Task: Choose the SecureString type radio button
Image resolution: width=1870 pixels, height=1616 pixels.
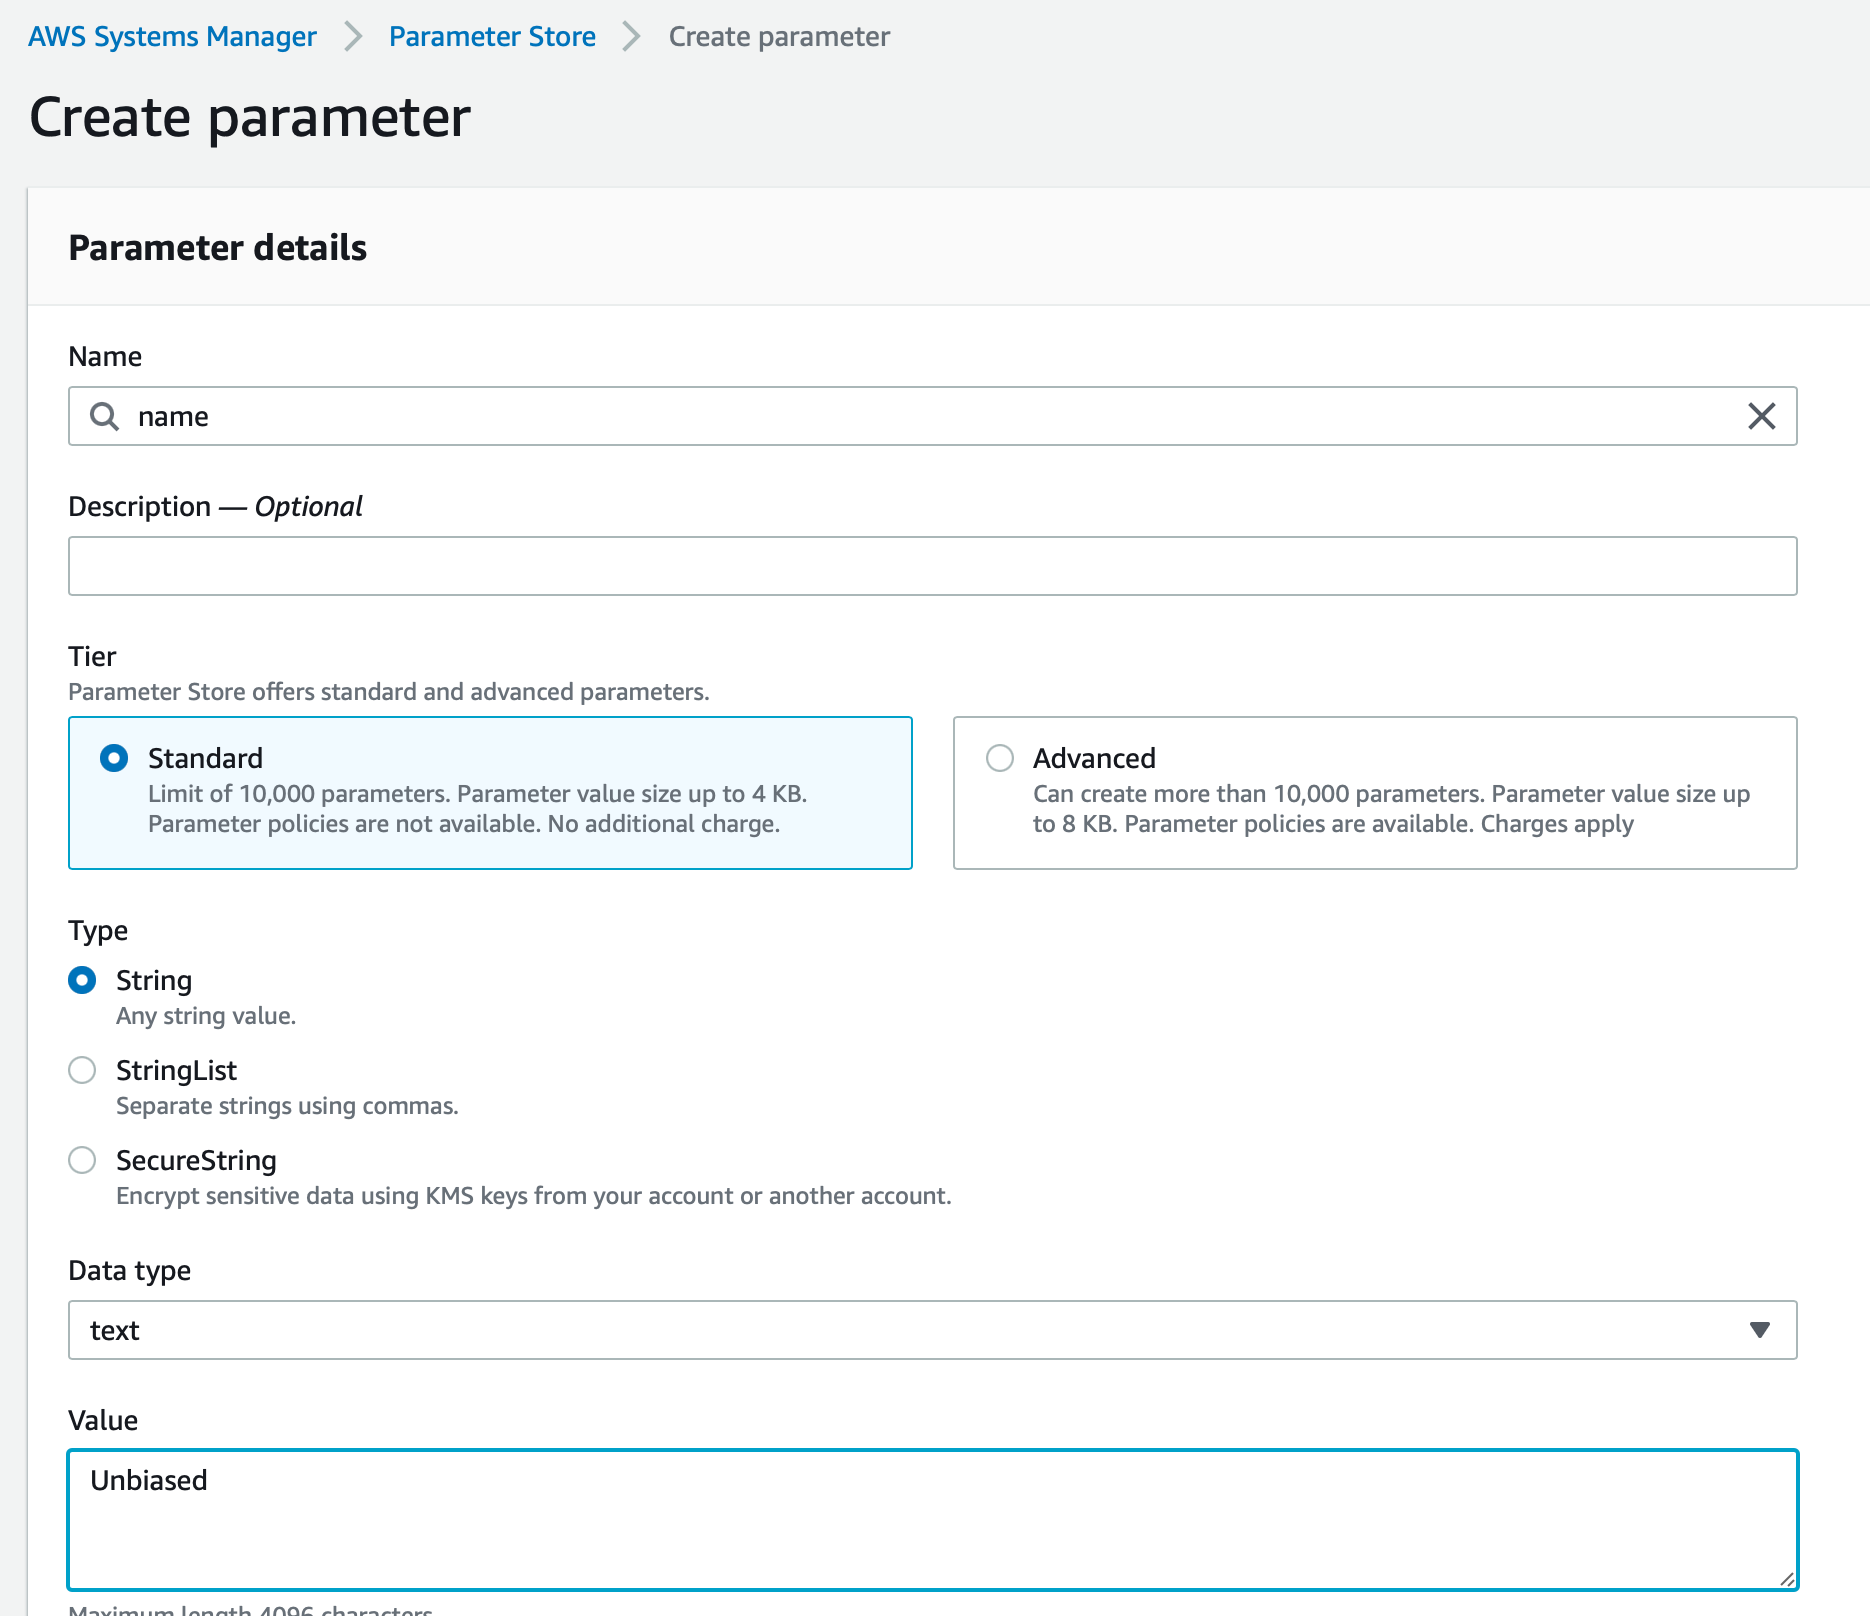Action: [82, 1160]
